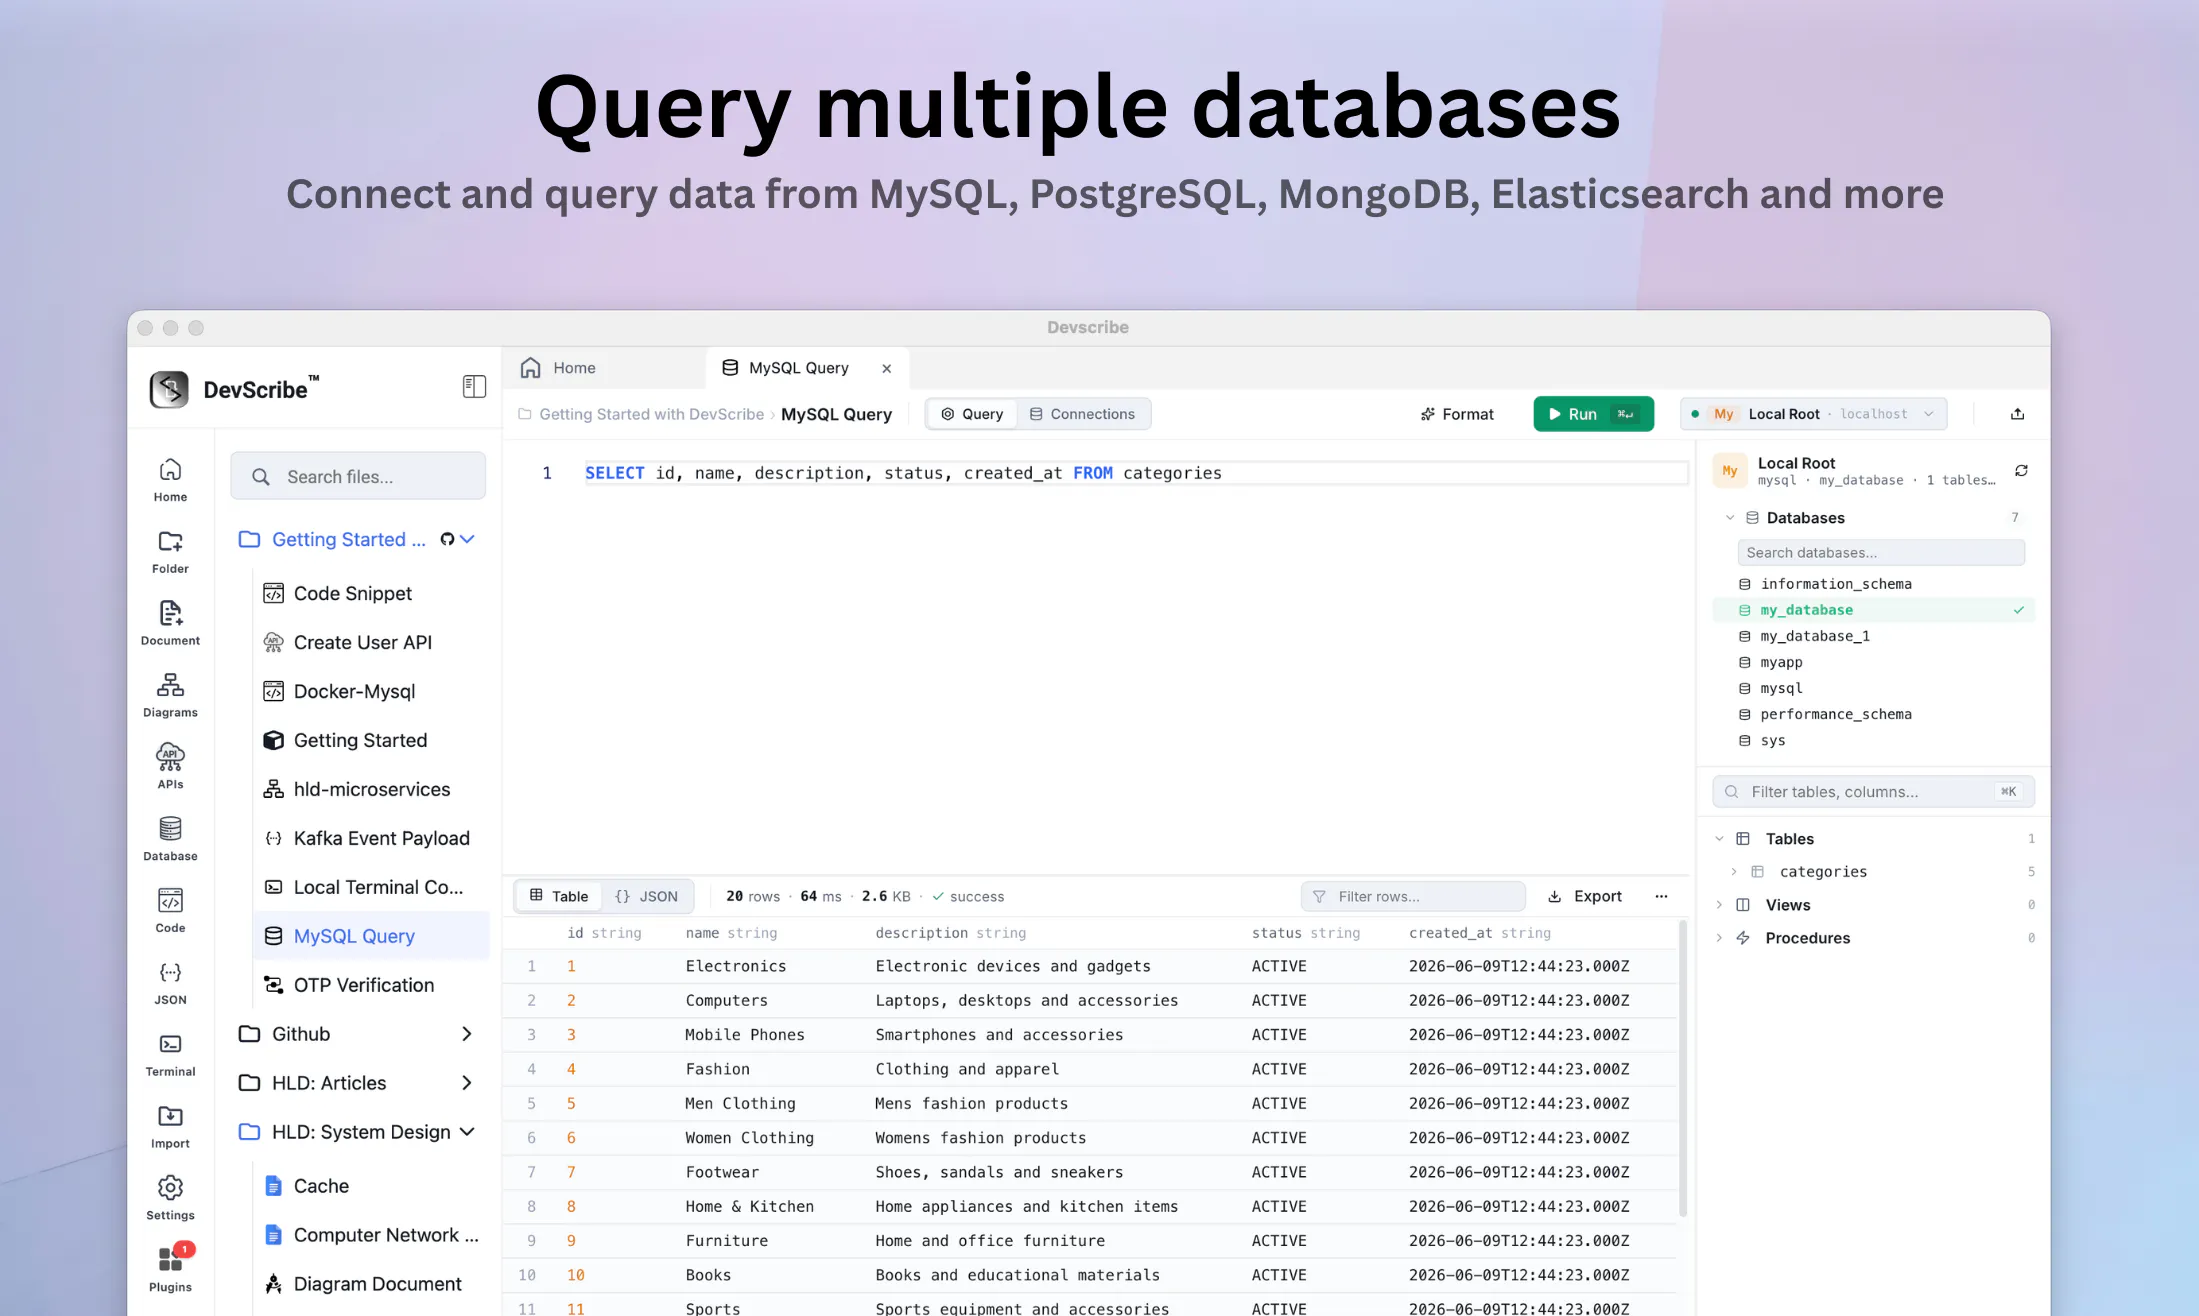The height and width of the screenshot is (1316, 2199).
Task: Click the GitHub icon on Getting Started folder
Action: (447, 540)
